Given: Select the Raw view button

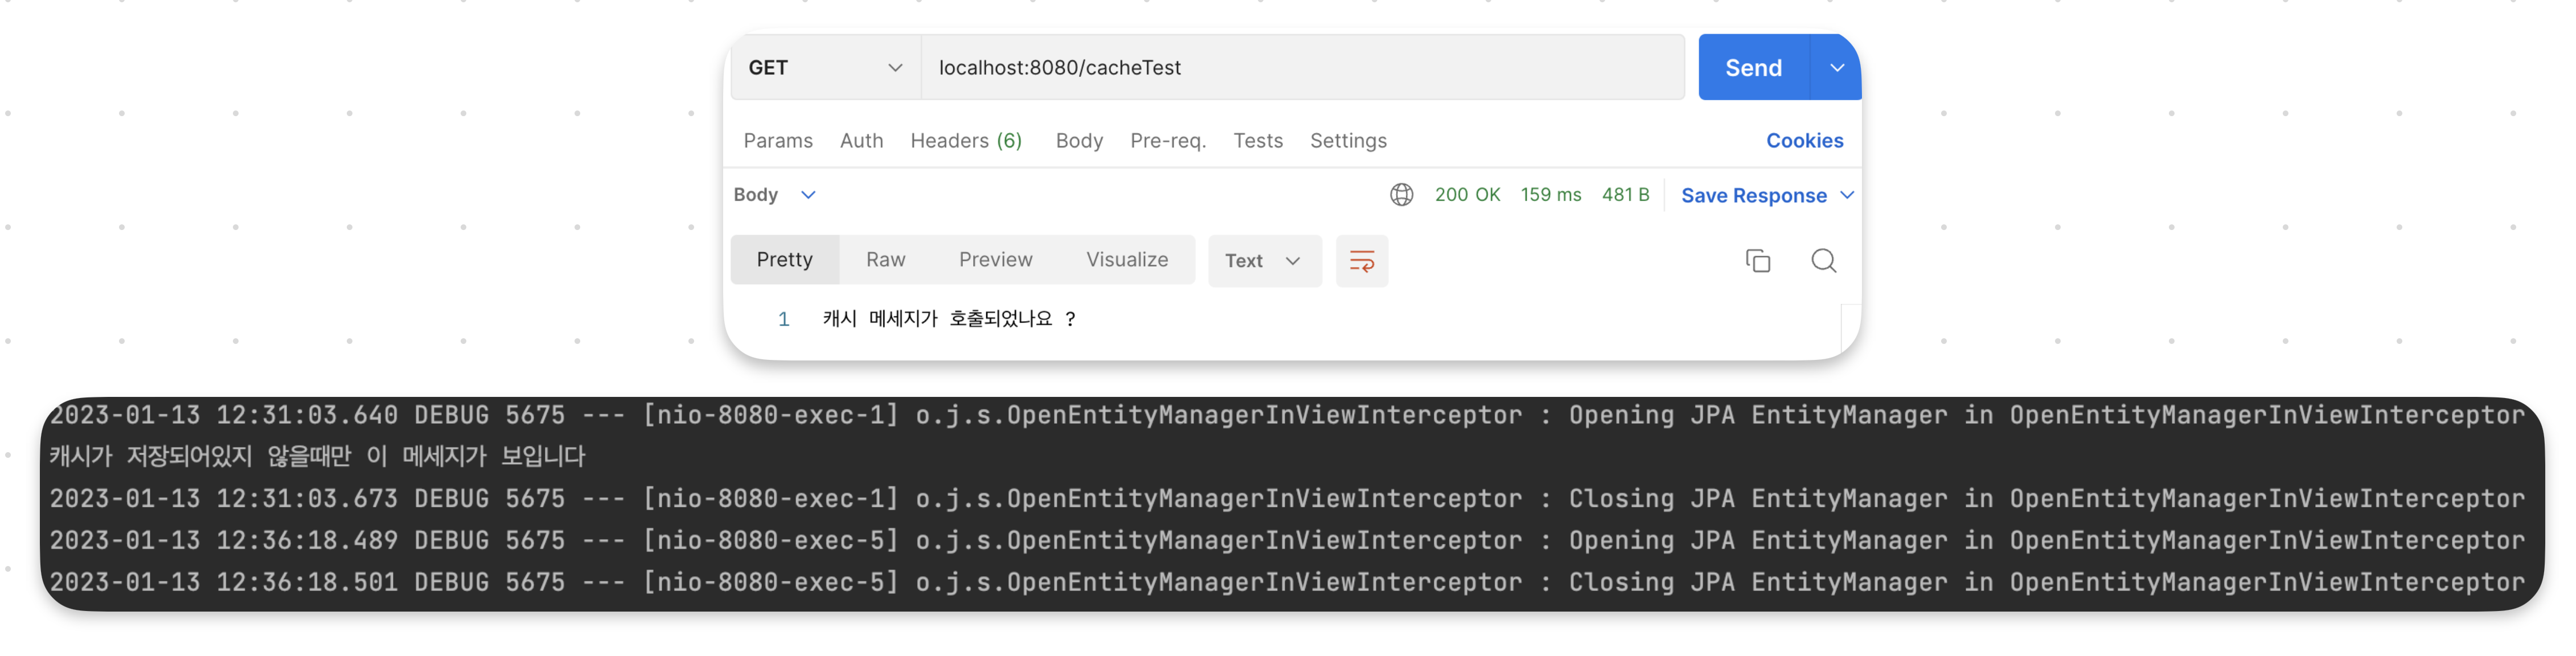Looking at the screenshot, I should (x=885, y=260).
